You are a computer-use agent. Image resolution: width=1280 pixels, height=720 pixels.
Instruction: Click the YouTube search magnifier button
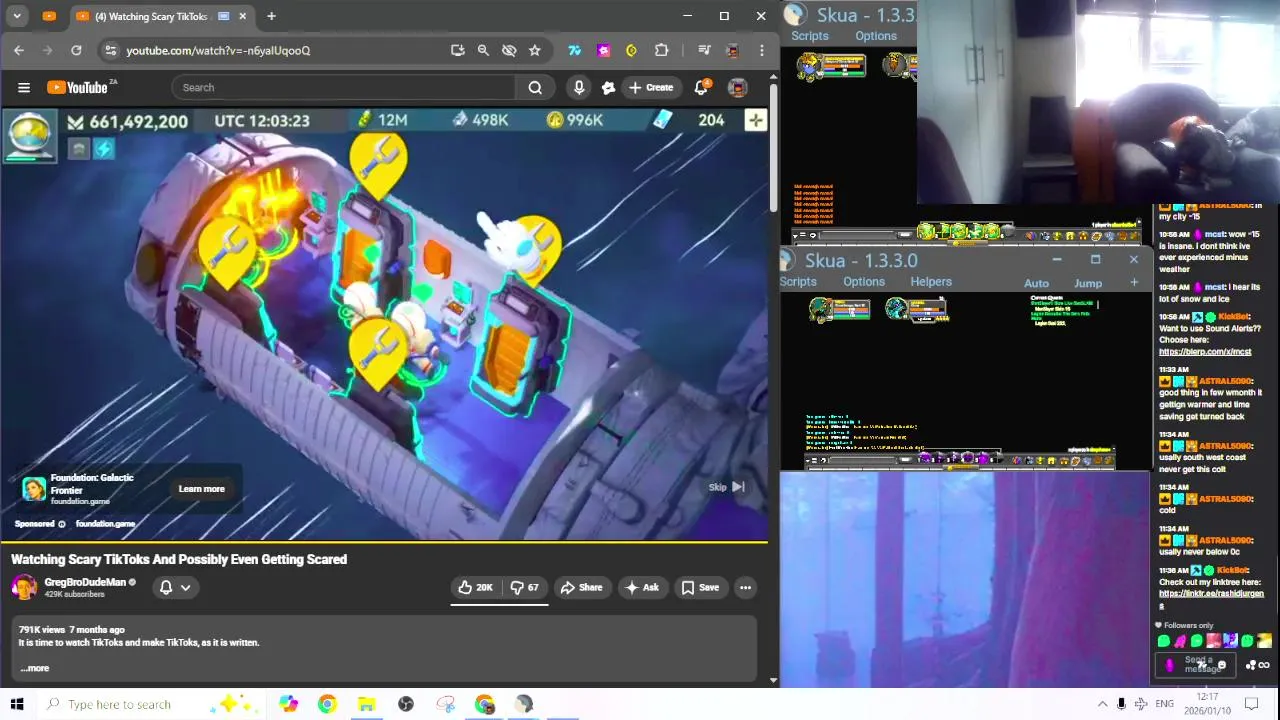(x=535, y=87)
